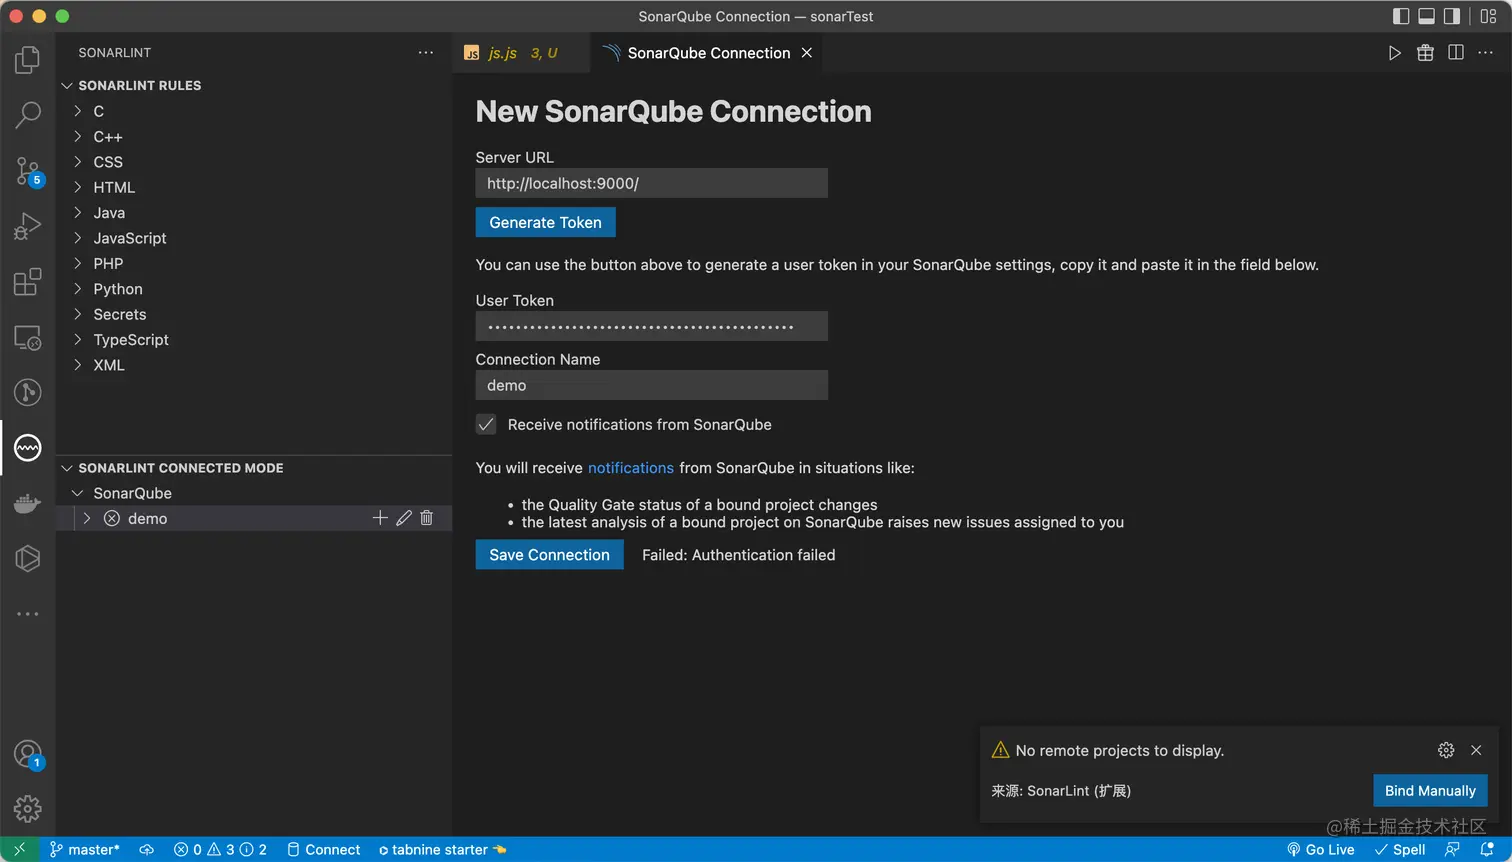This screenshot has height=862, width=1512.
Task: Show additional views ellipsis in activity bar
Action: click(x=28, y=613)
